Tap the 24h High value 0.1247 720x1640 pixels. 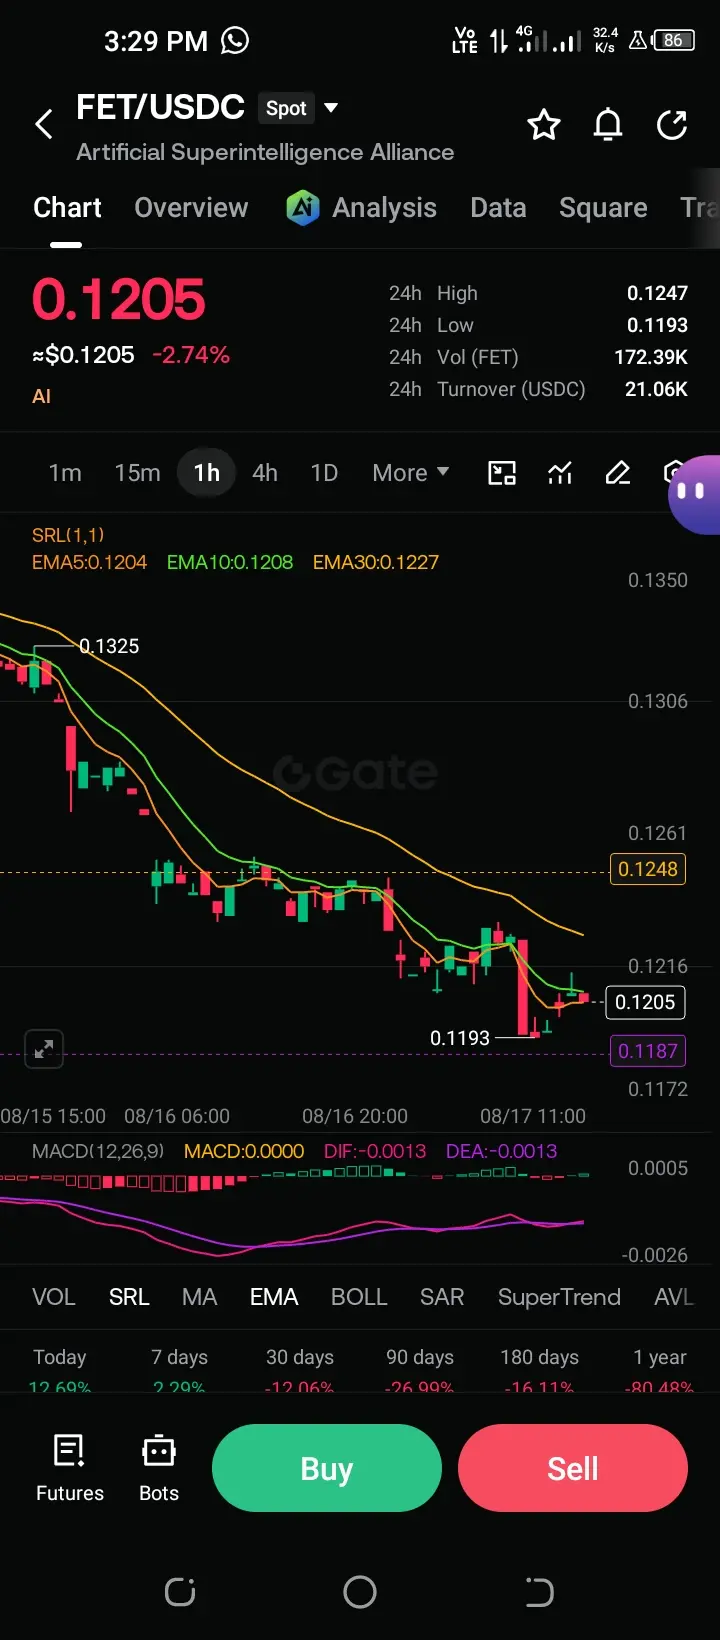point(657,293)
